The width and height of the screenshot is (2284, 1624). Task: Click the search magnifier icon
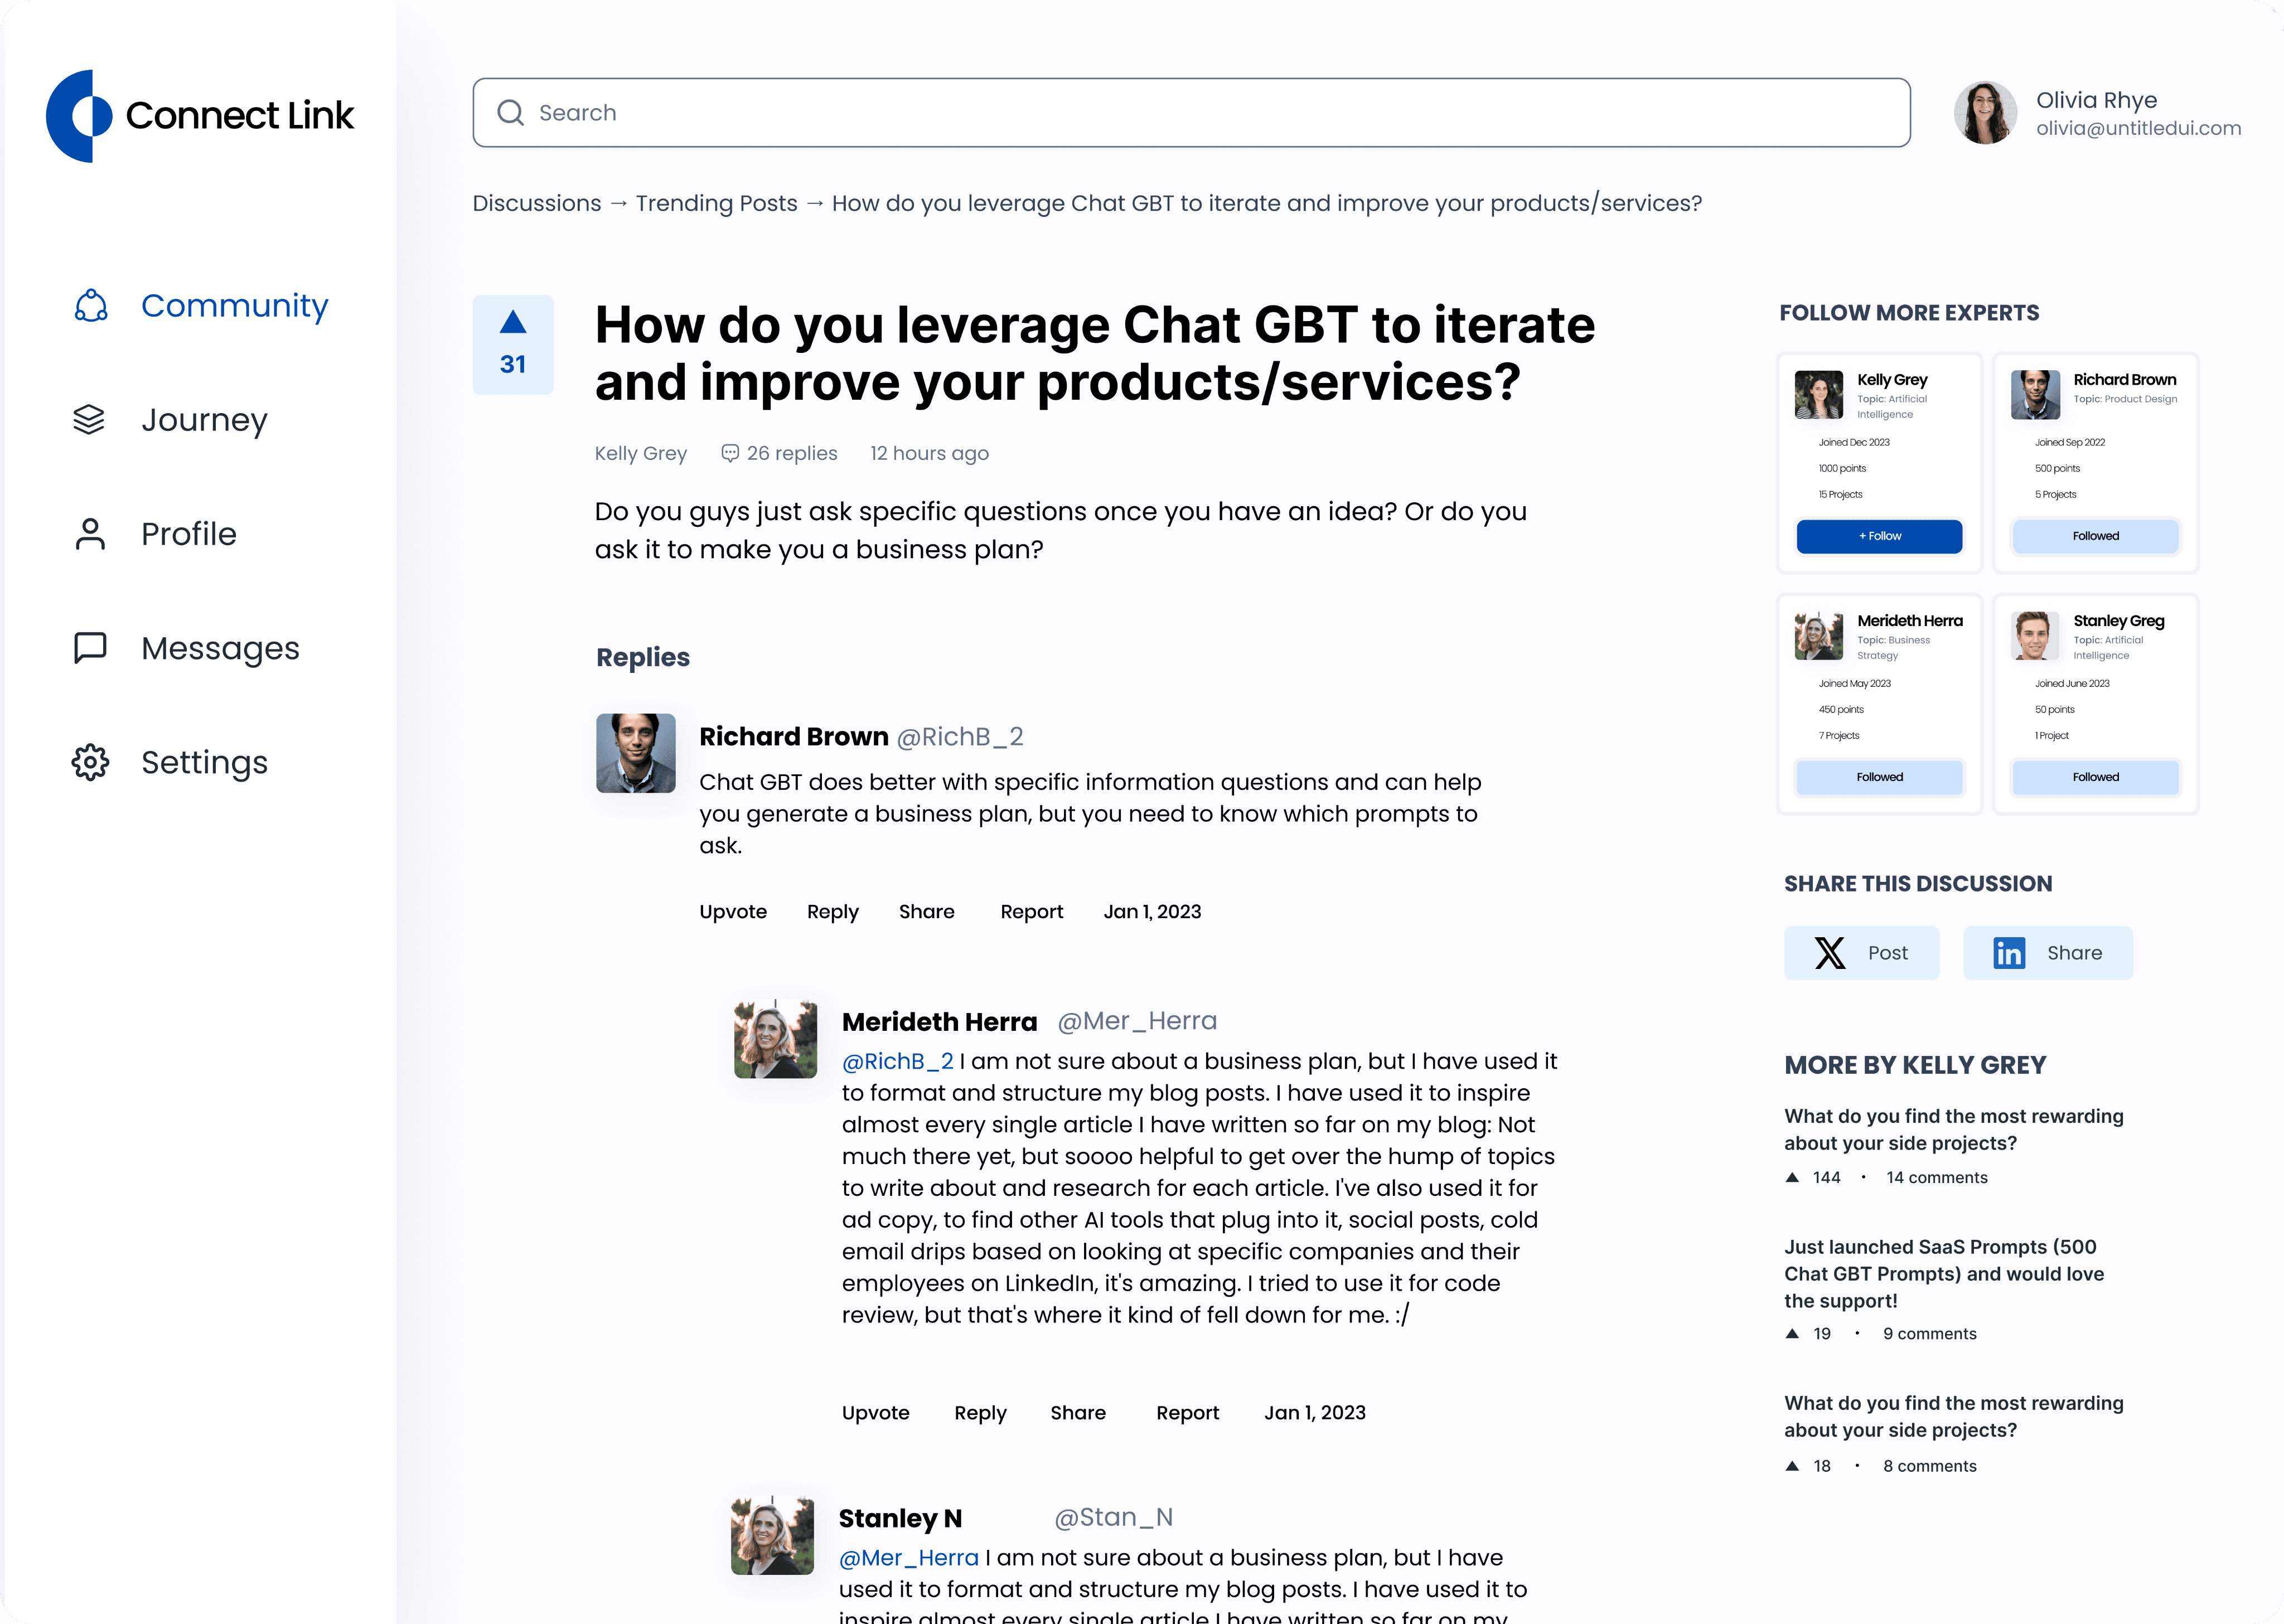coord(511,113)
